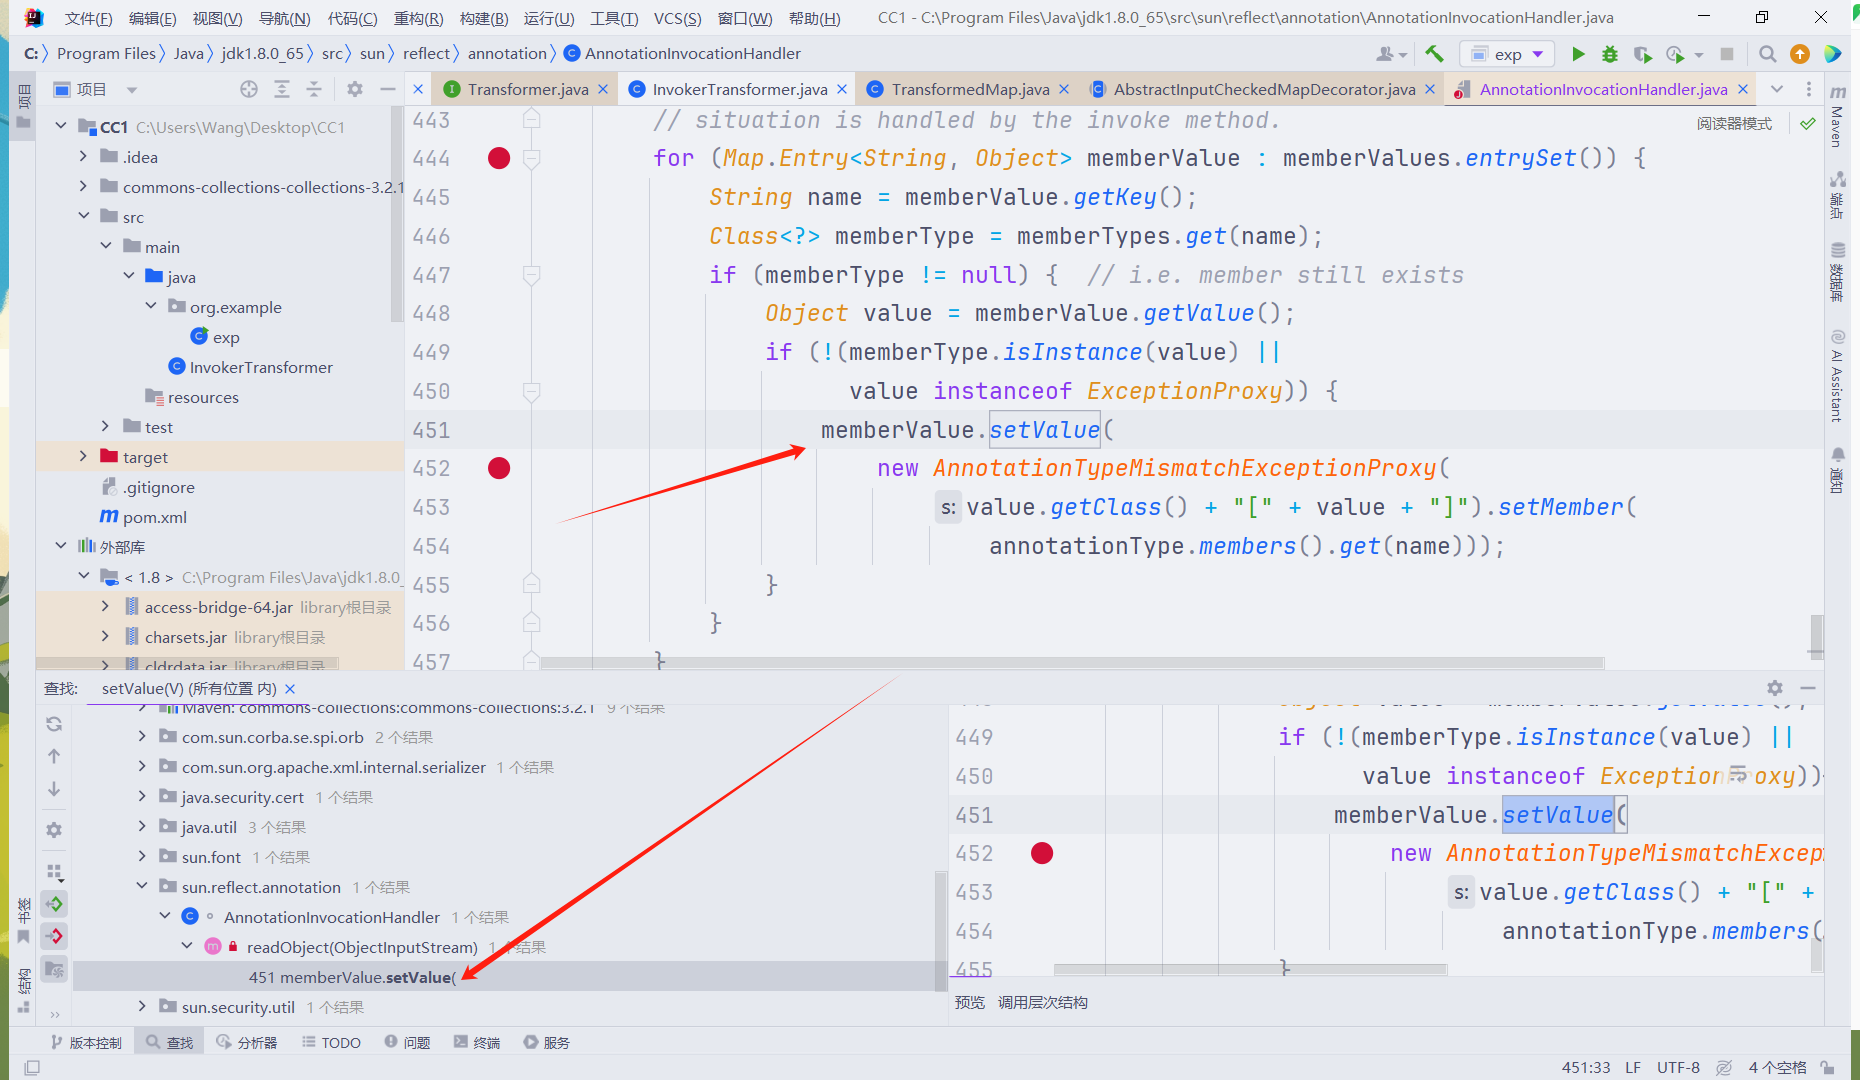Image resolution: width=1860 pixels, height=1080 pixels.
Task: Open the find panel settings gear
Action: pyautogui.click(x=1775, y=688)
